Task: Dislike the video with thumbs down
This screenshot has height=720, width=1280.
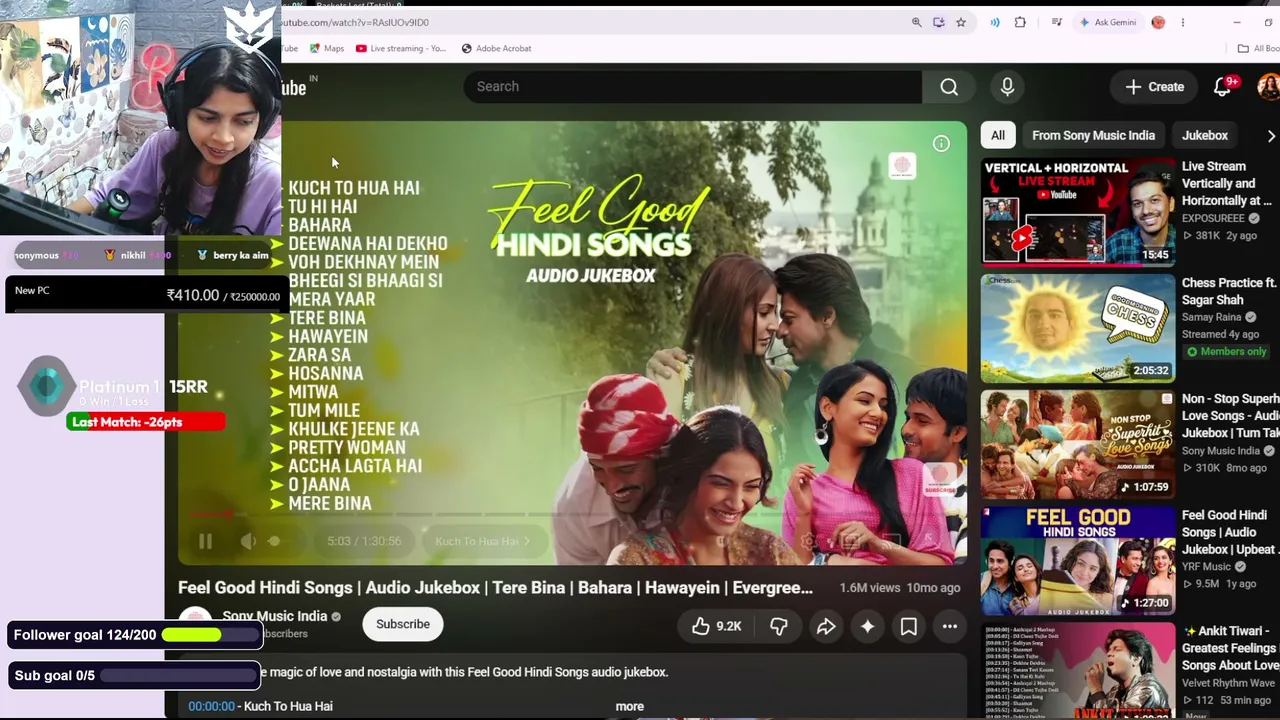Action: tap(778, 626)
